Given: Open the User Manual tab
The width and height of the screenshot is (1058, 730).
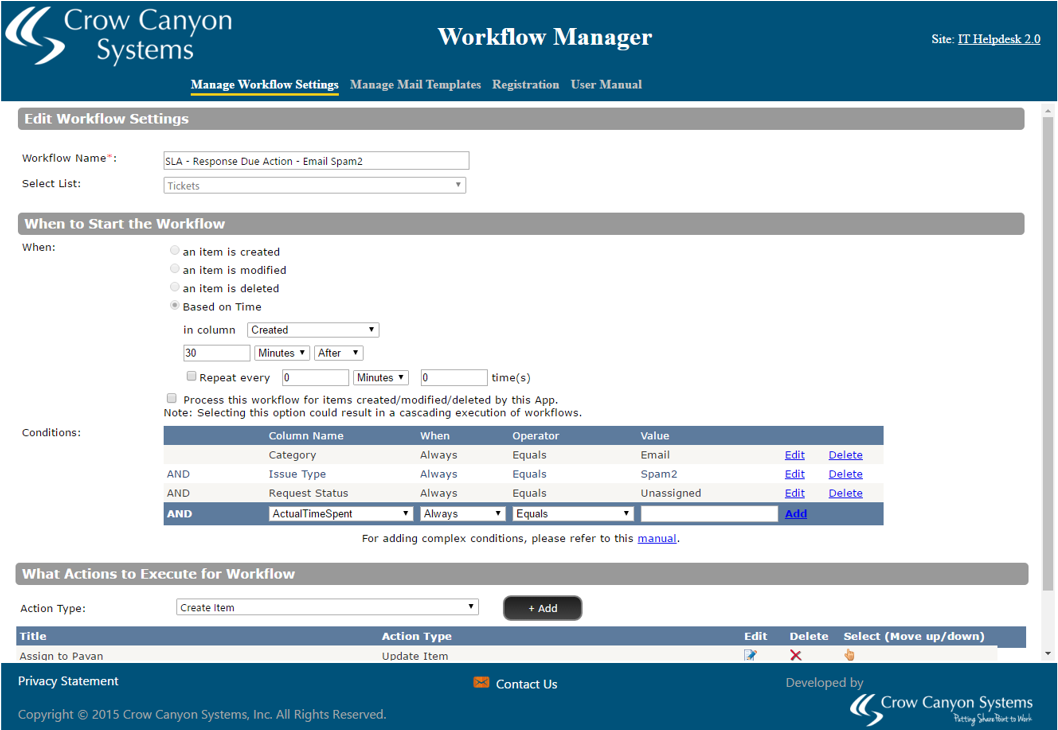Looking at the screenshot, I should (x=606, y=85).
